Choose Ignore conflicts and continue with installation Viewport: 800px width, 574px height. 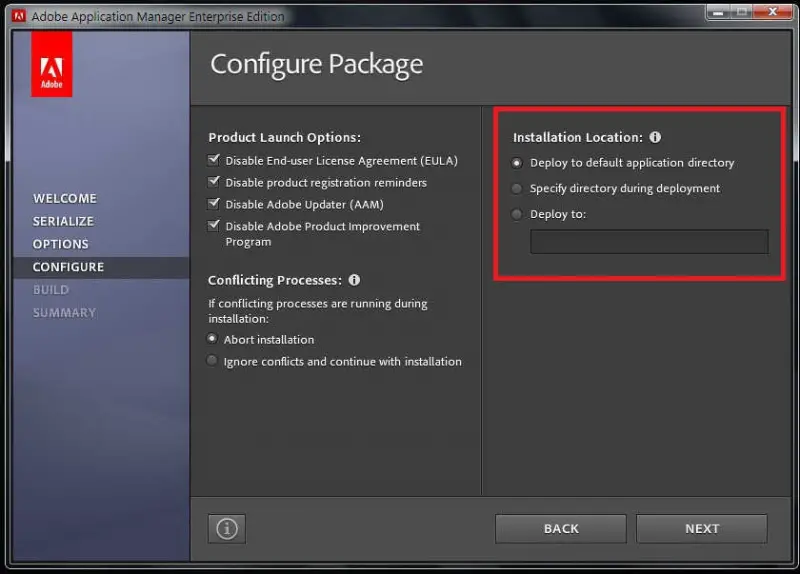(x=212, y=360)
